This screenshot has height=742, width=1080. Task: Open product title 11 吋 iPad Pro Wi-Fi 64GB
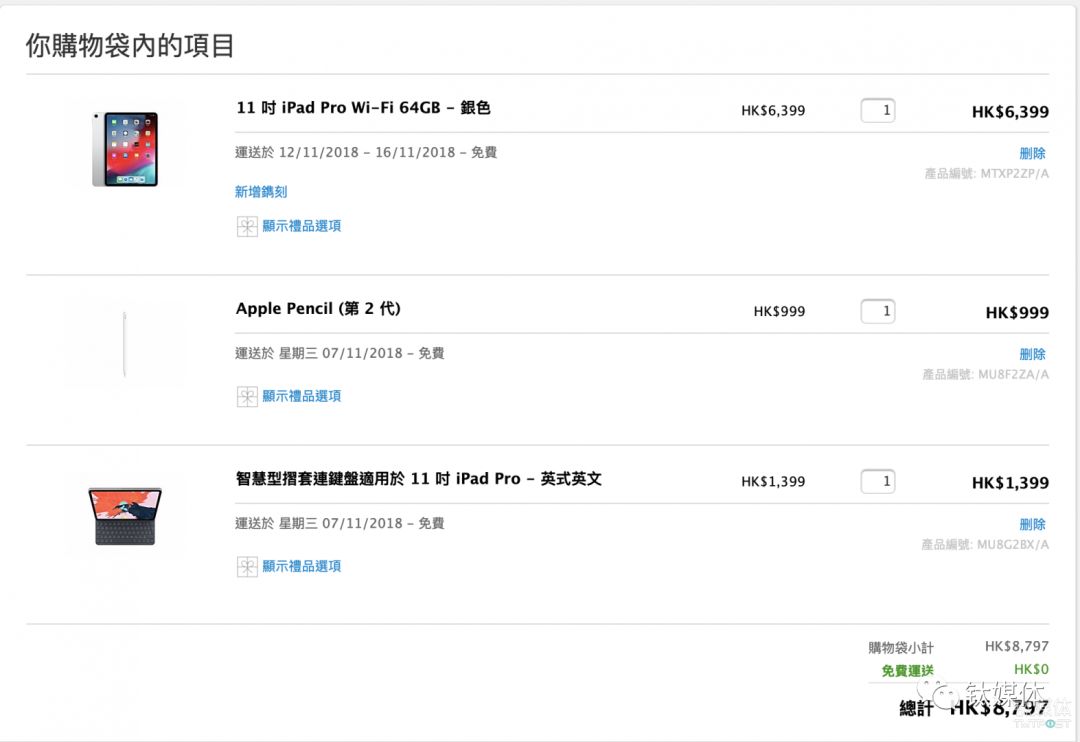[x=363, y=107]
